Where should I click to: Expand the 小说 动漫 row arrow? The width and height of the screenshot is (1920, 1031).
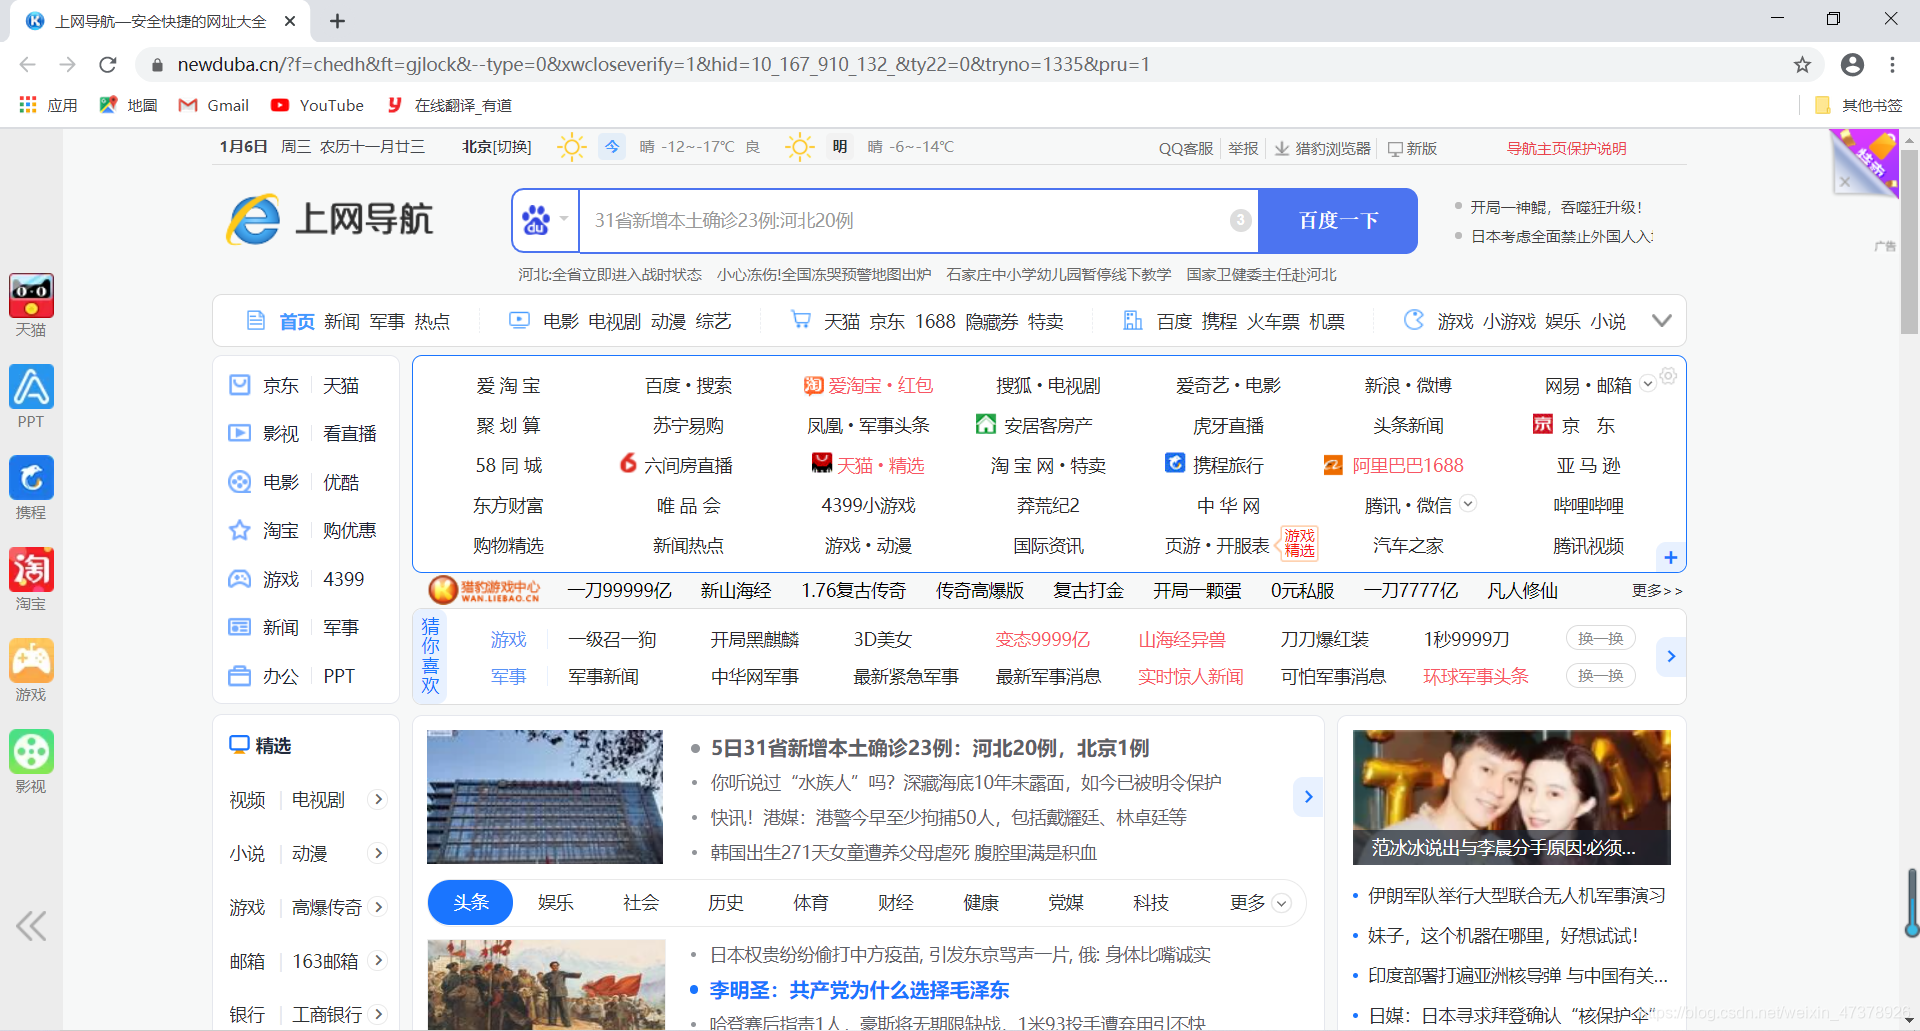pyautogui.click(x=378, y=853)
